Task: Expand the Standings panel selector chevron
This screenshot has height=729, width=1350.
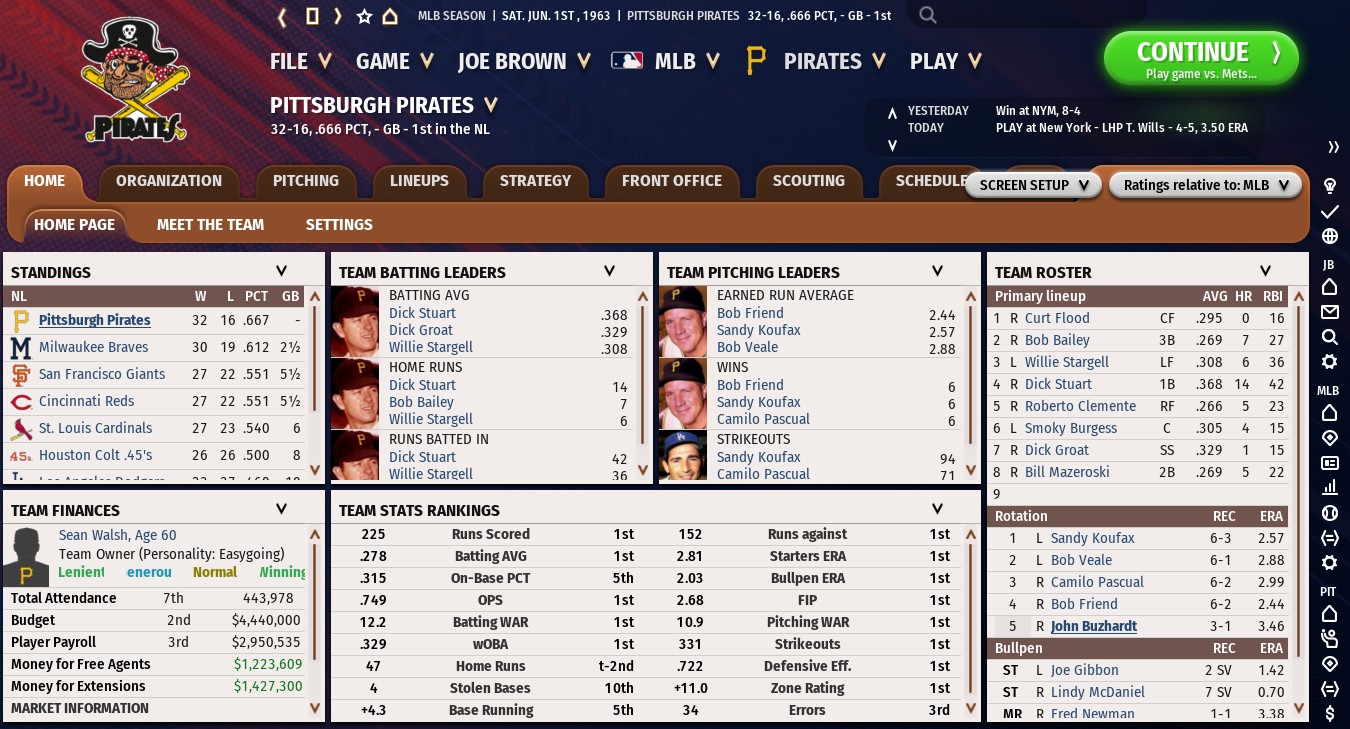Action: [x=281, y=271]
